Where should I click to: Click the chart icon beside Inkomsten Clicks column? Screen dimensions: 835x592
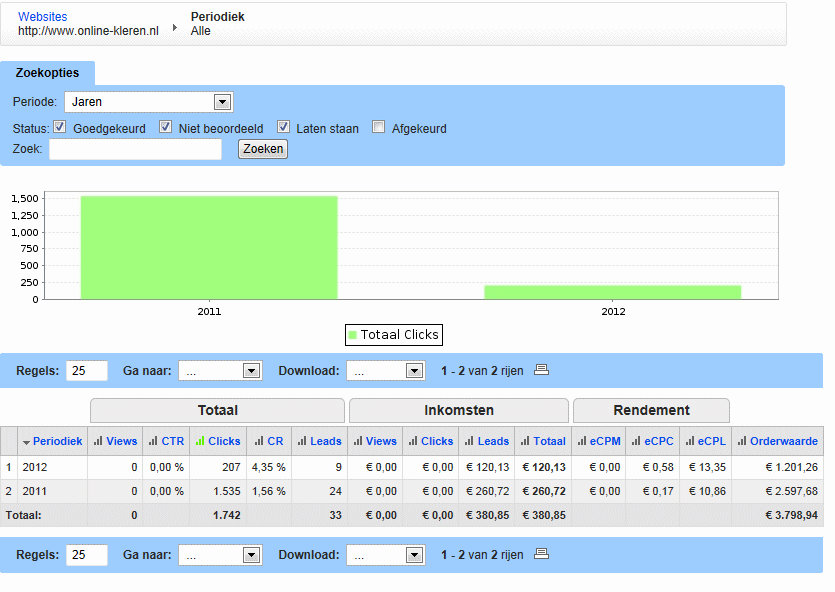pyautogui.click(x=413, y=441)
